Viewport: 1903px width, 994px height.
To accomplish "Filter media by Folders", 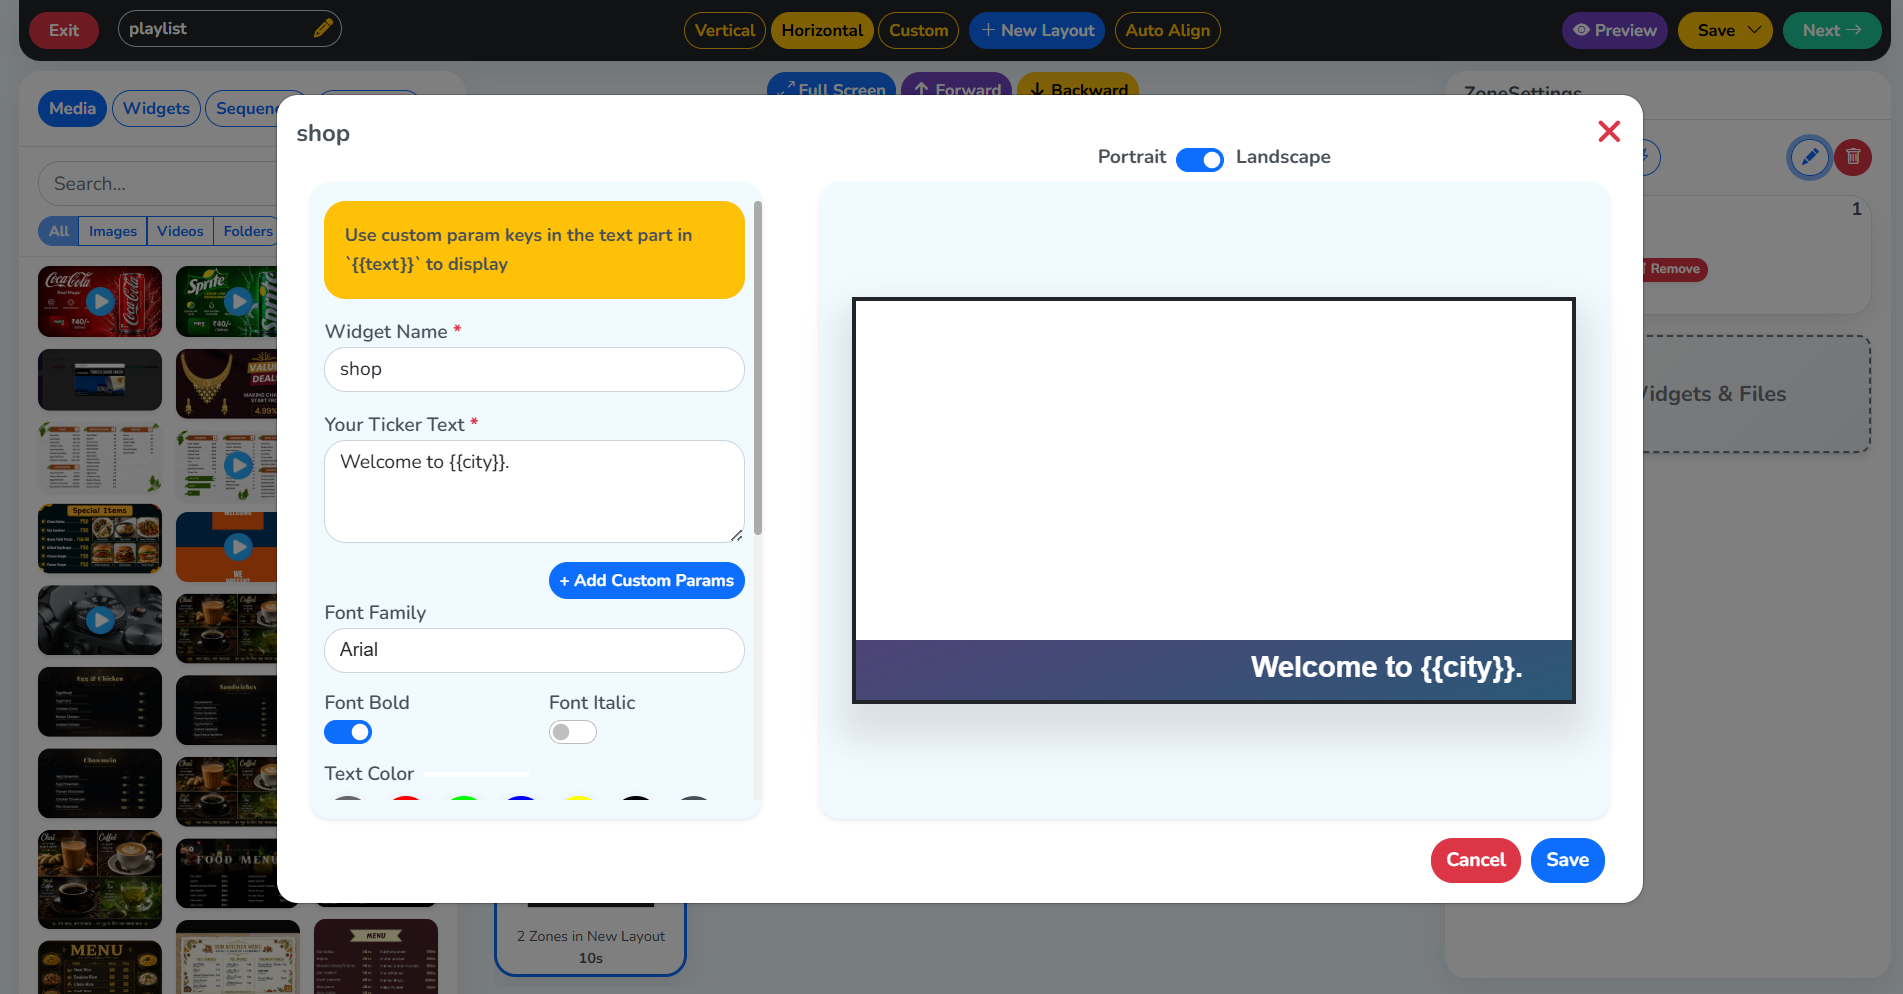I will pos(246,231).
